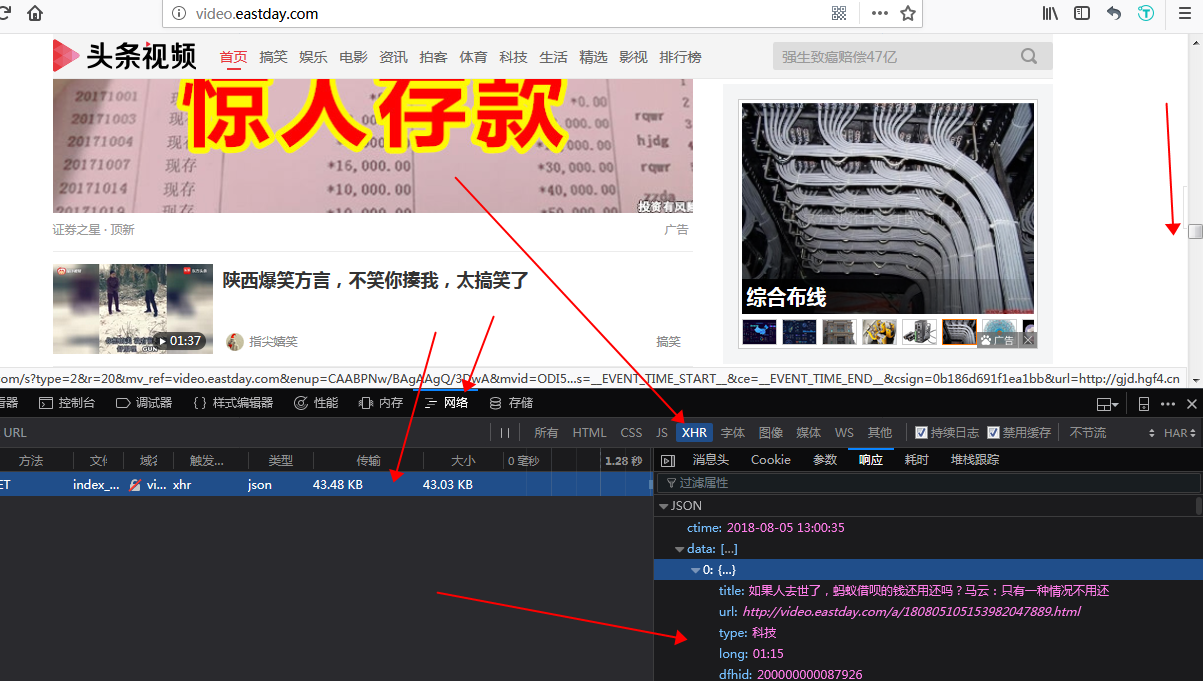
Task: Click the site information icon
Action: (180, 13)
